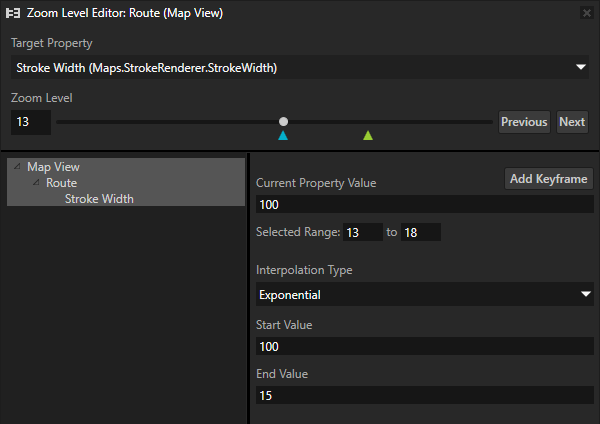Click the Previous button
The height and width of the screenshot is (424, 600).
click(x=524, y=122)
